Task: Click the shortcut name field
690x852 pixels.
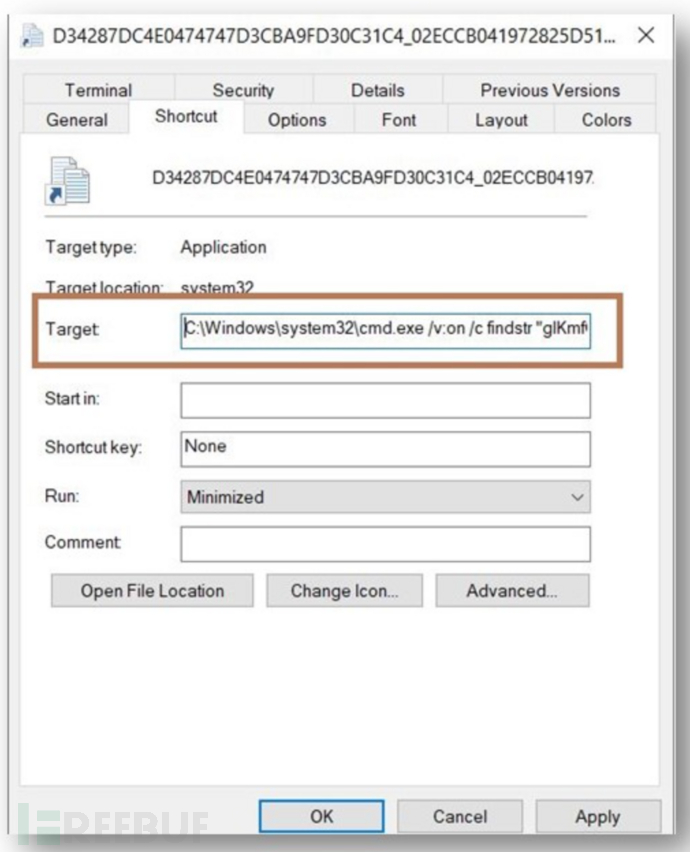Action: [x=373, y=178]
